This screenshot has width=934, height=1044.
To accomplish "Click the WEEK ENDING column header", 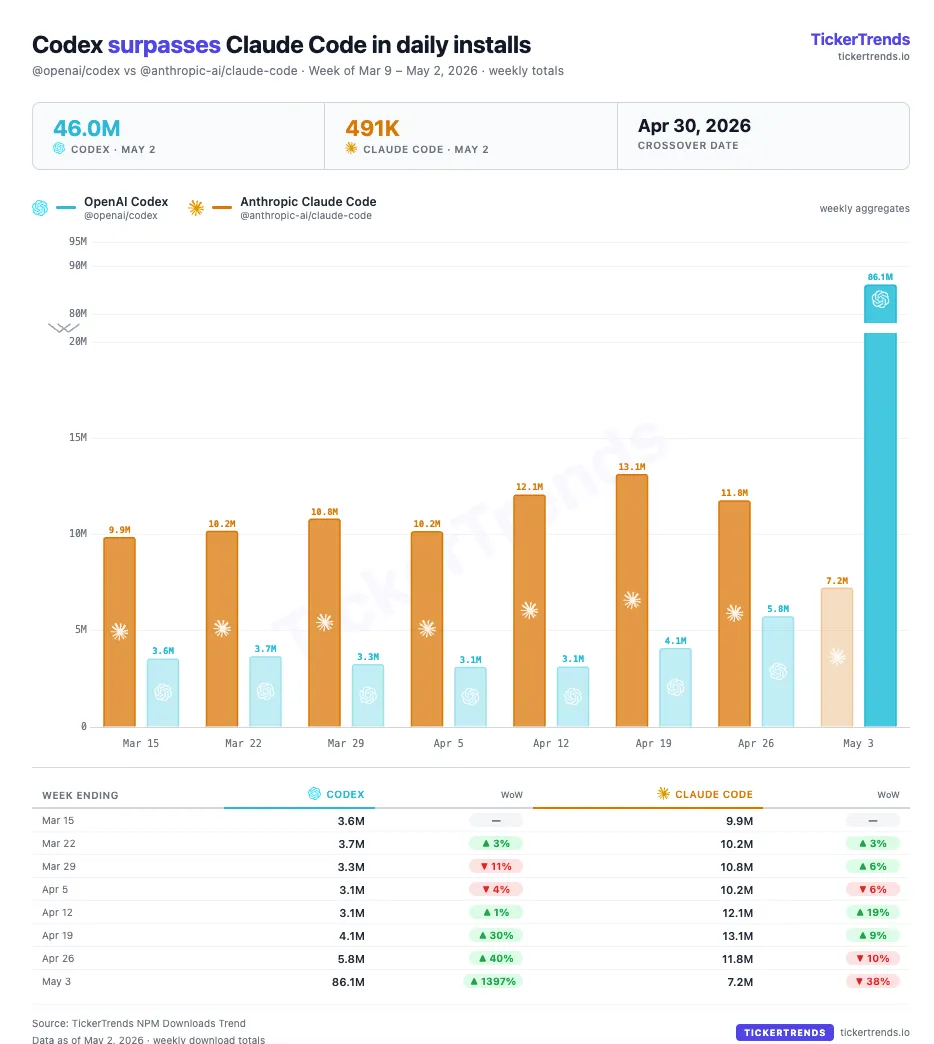I will click(80, 795).
